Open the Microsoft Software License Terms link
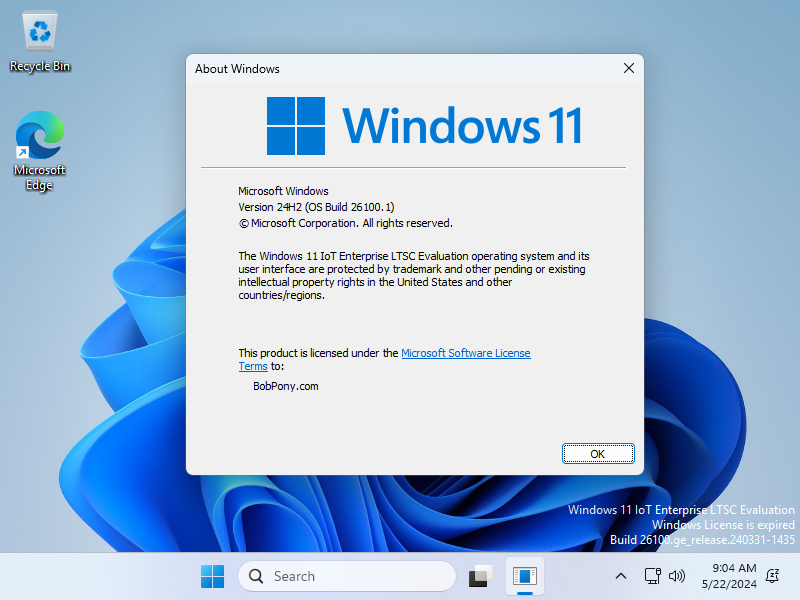800x600 pixels. 466,352
